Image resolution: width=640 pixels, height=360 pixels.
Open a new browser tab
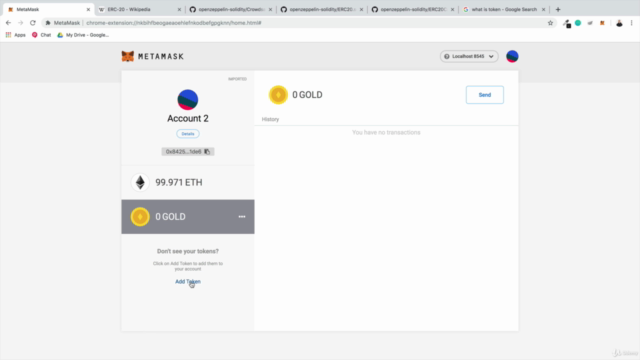pos(558,9)
